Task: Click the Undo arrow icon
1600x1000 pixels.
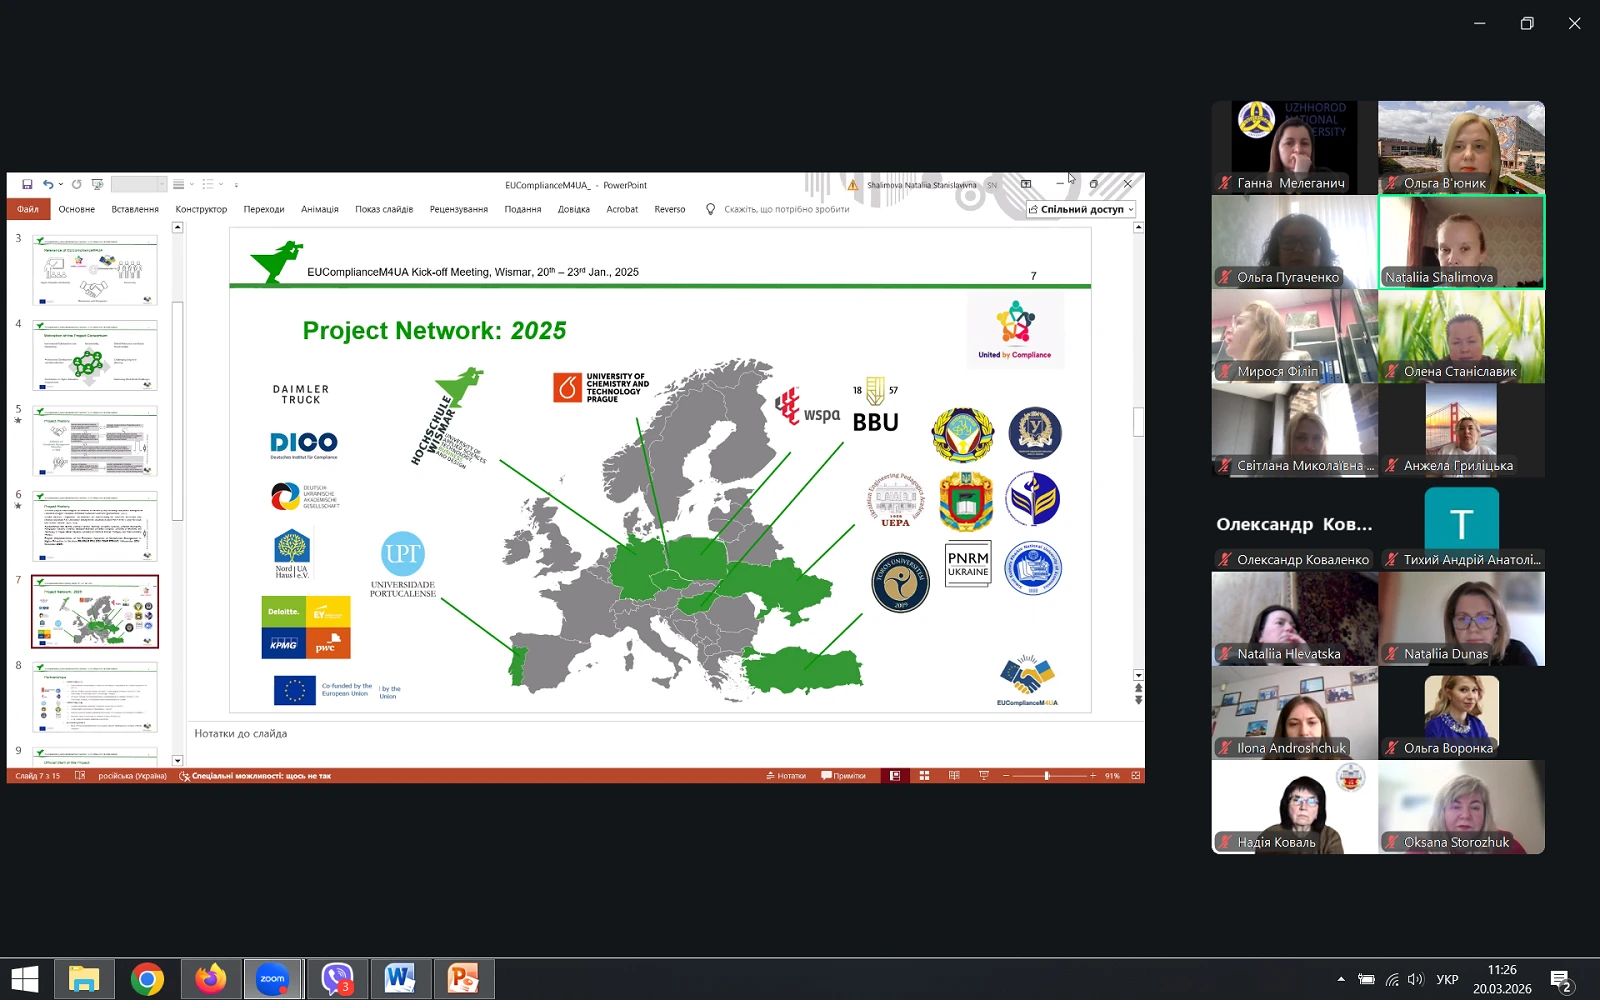Action: (47, 185)
